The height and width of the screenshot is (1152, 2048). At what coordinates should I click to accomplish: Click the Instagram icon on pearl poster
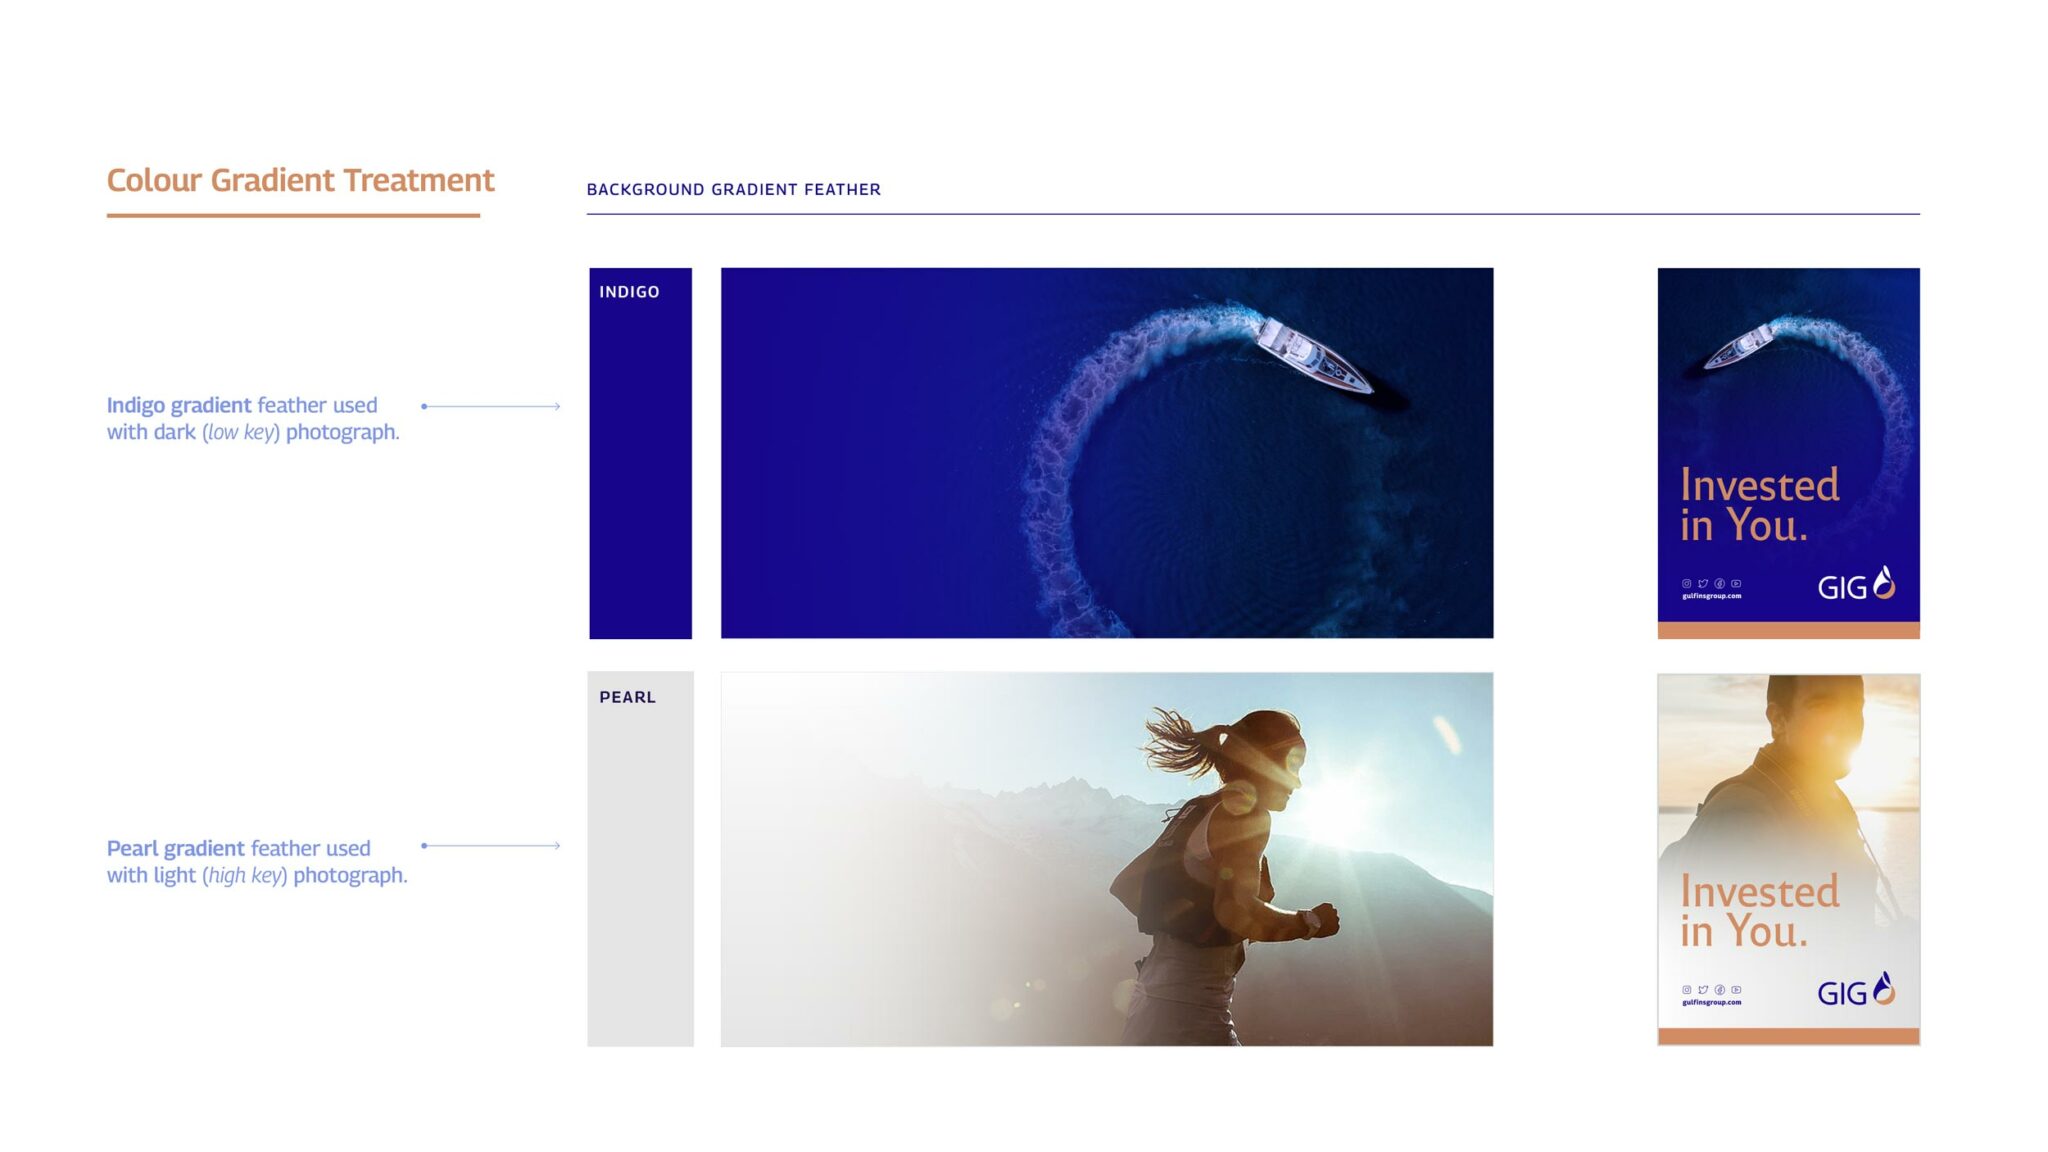point(1687,990)
